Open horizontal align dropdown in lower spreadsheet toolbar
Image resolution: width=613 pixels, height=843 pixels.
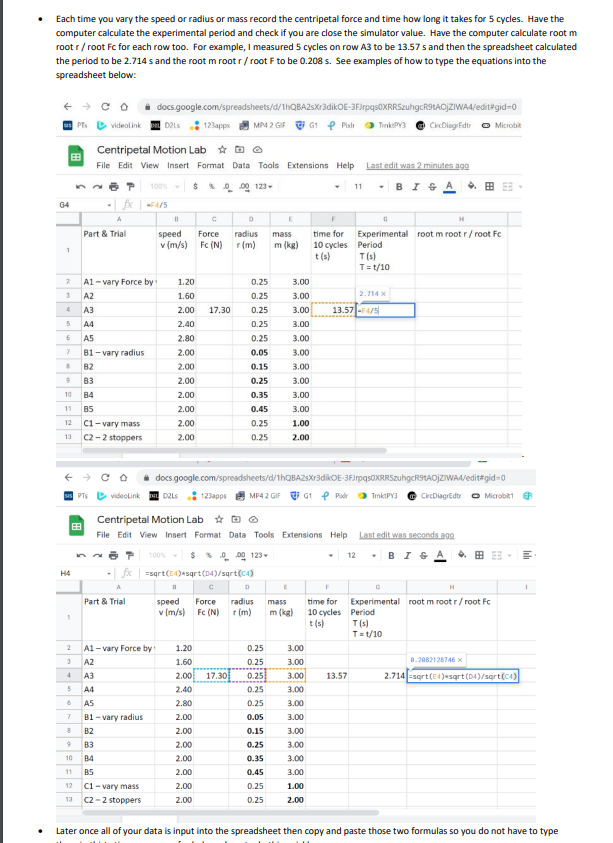tap(528, 555)
